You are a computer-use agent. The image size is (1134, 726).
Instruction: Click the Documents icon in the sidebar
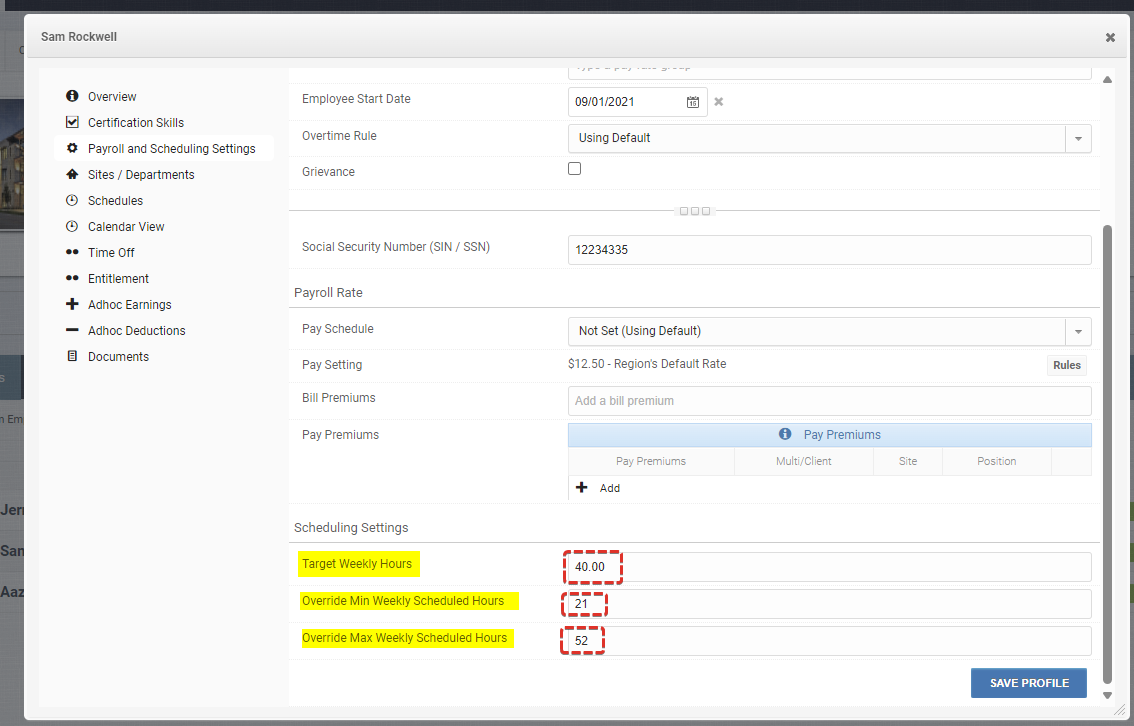click(72, 356)
